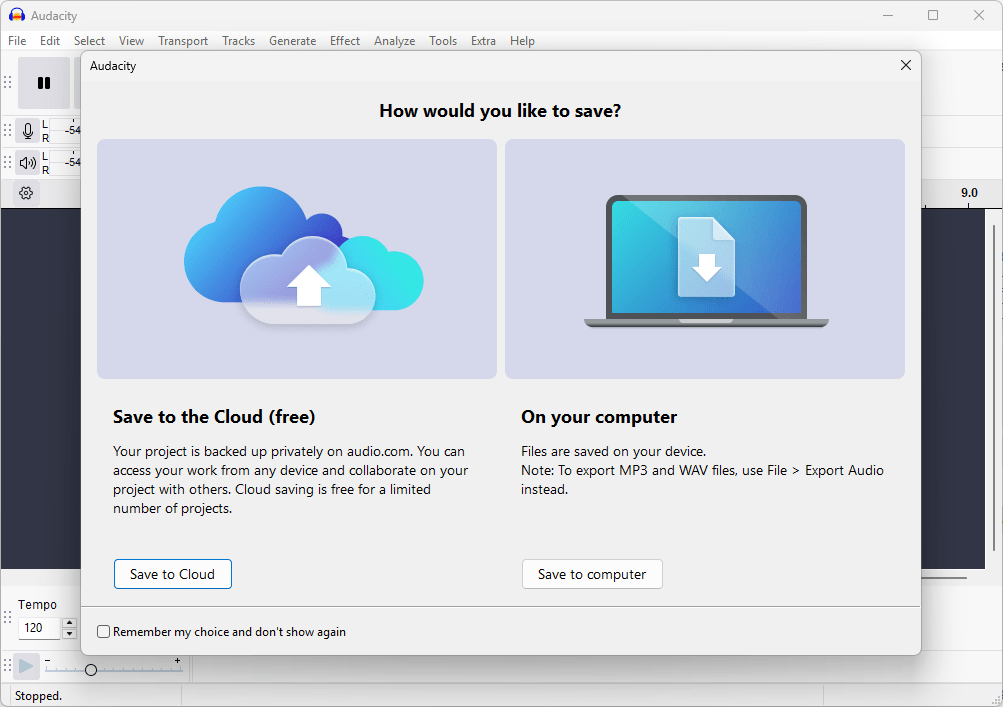1003x707 pixels.
Task: Open the Effect menu
Action: click(x=345, y=41)
